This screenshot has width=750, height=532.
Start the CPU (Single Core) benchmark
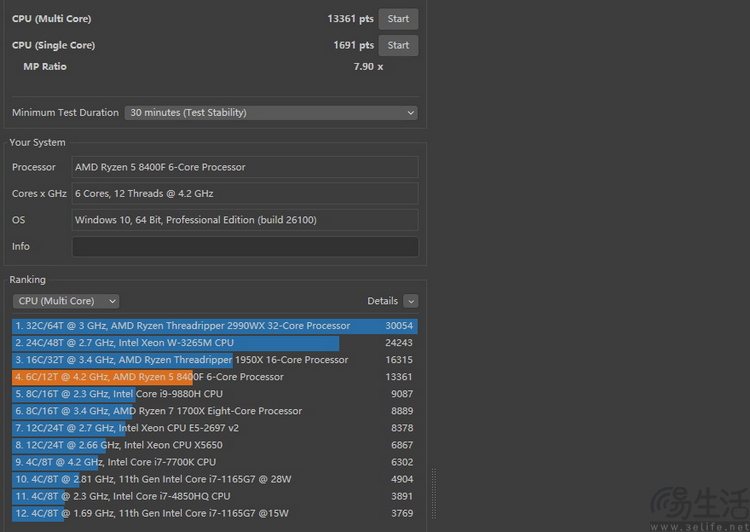(398, 45)
